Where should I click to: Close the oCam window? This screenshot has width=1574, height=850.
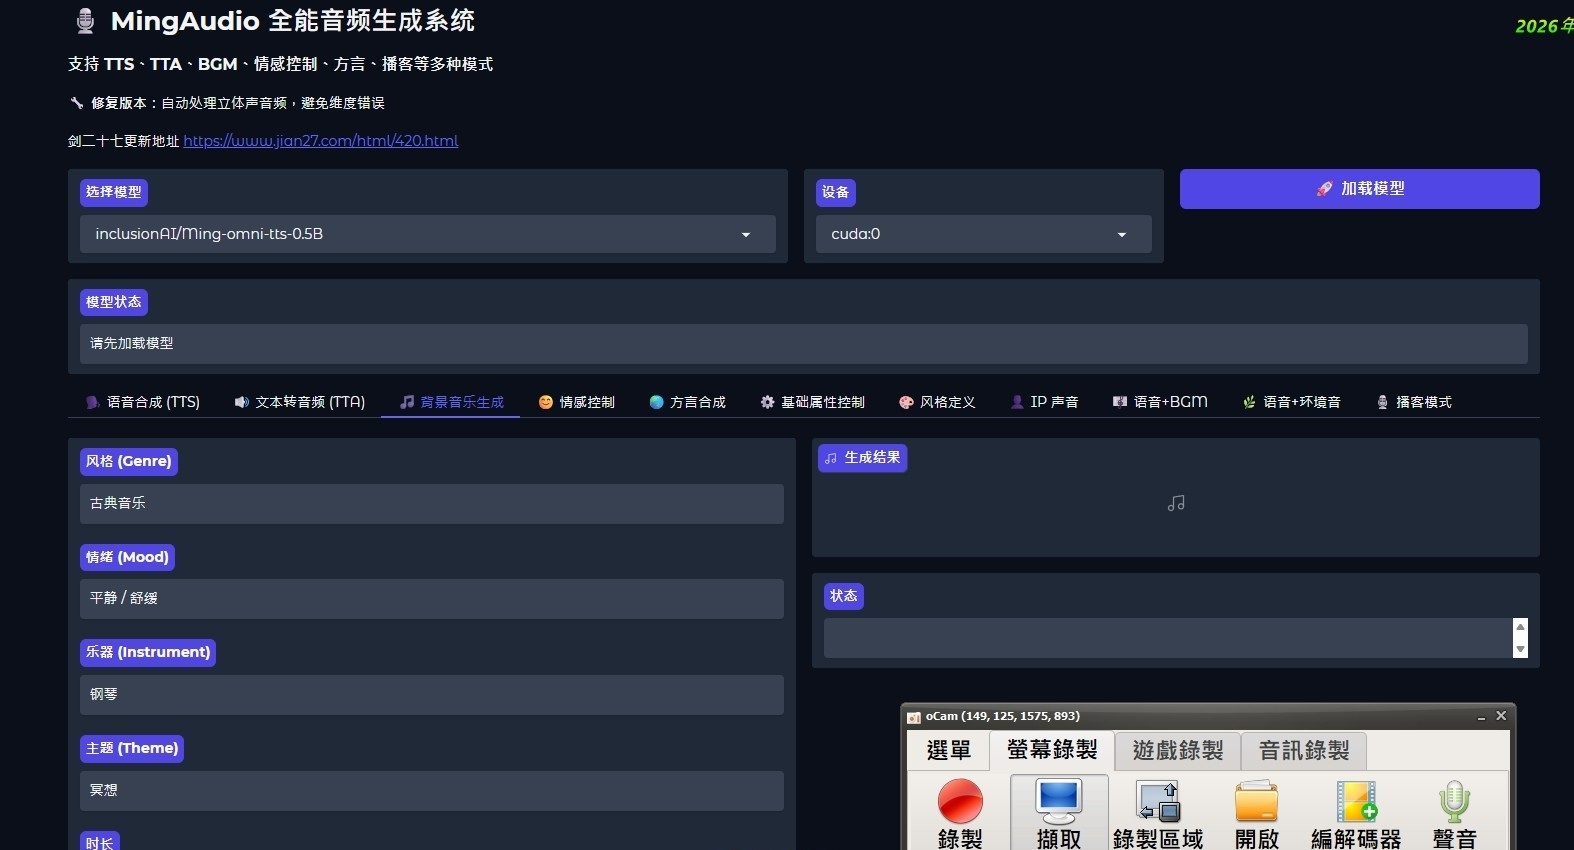(1501, 716)
